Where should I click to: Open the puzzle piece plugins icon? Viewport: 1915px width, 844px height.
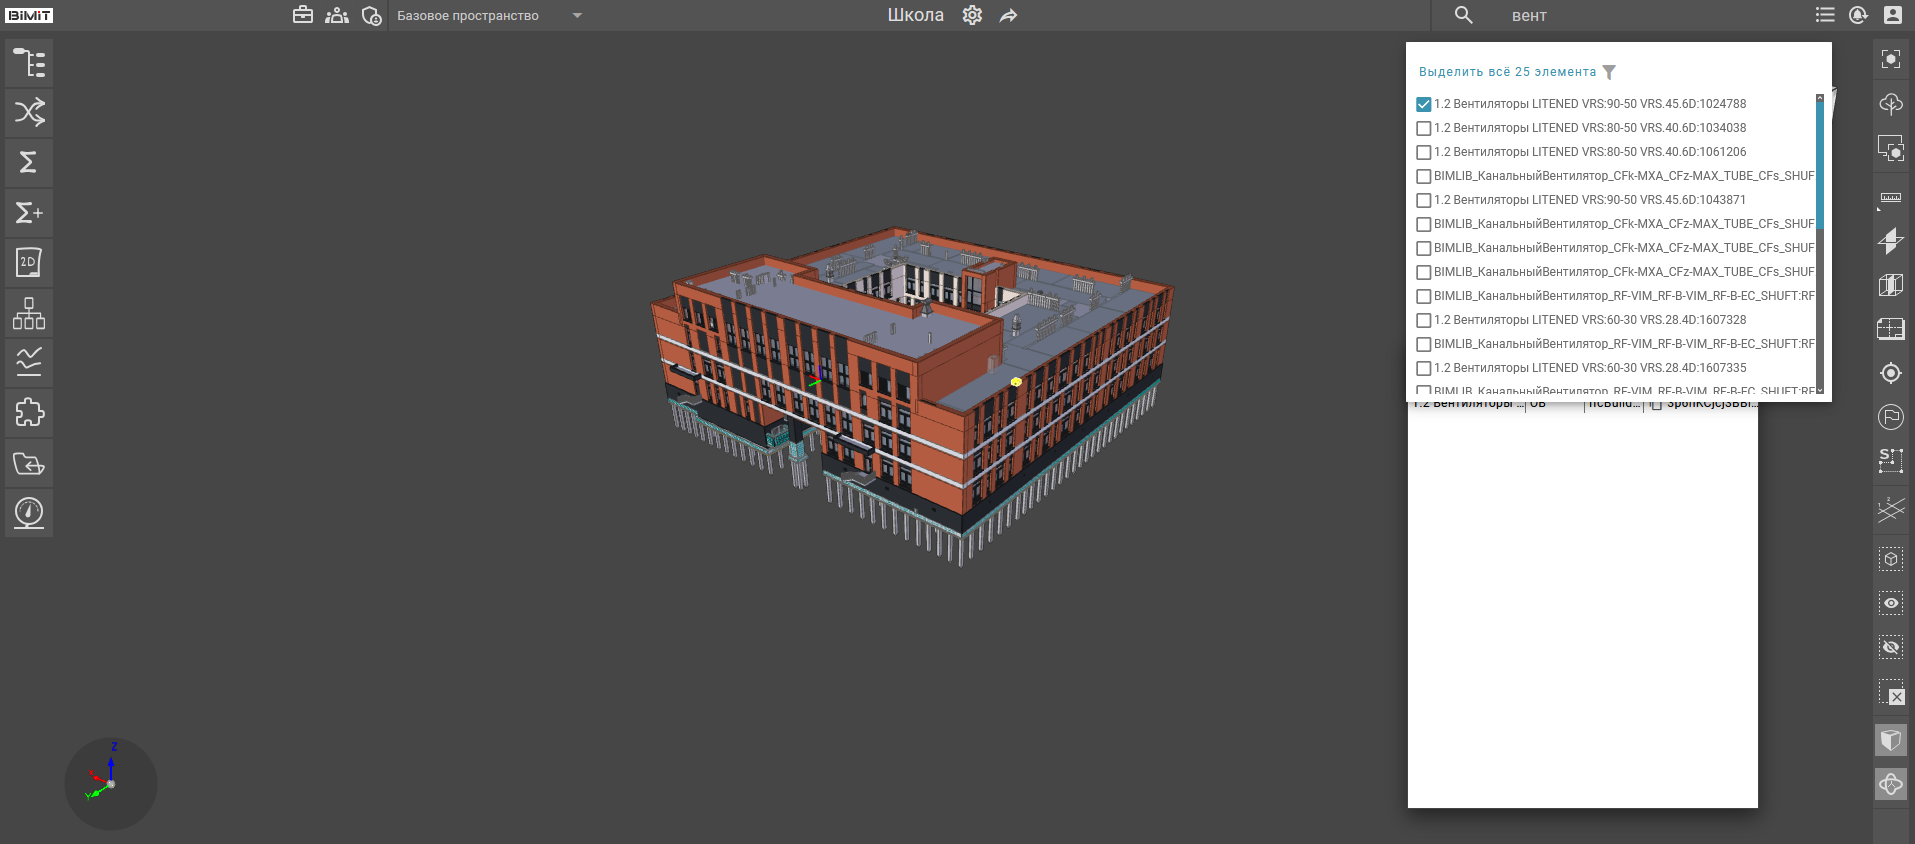(29, 412)
